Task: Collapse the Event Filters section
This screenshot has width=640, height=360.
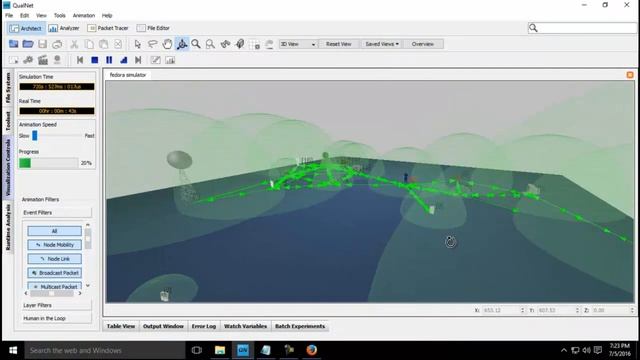Action: (57, 213)
